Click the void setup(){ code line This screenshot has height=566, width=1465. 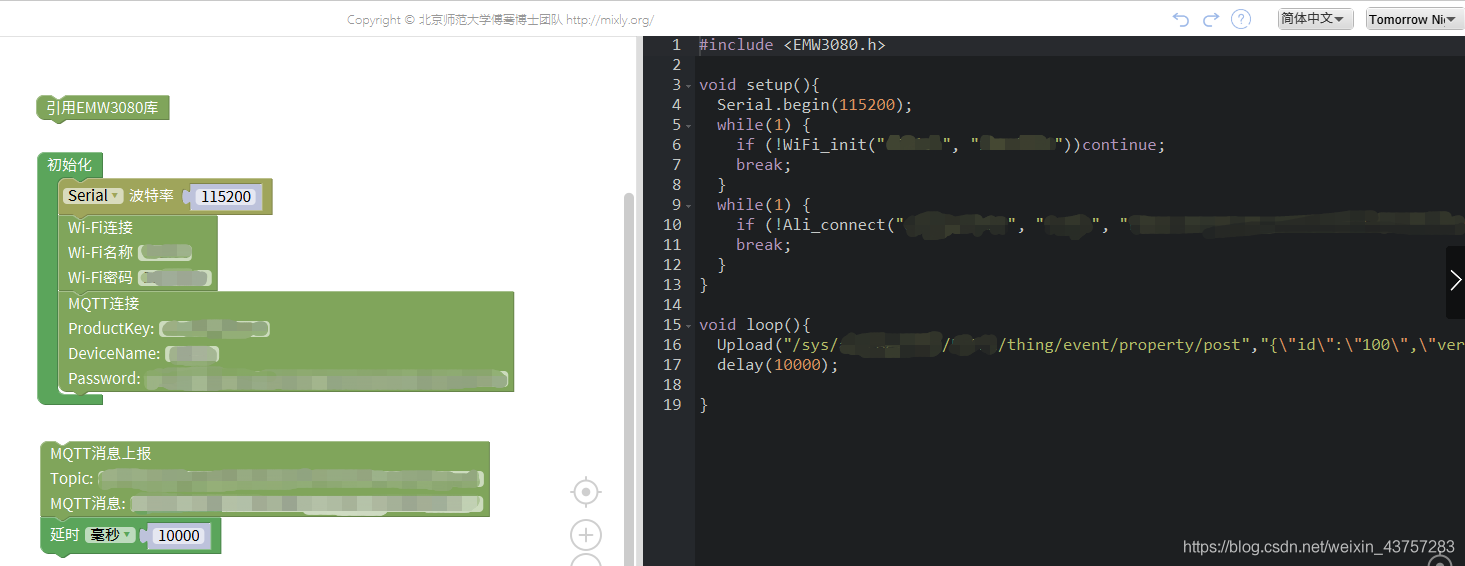(x=759, y=85)
